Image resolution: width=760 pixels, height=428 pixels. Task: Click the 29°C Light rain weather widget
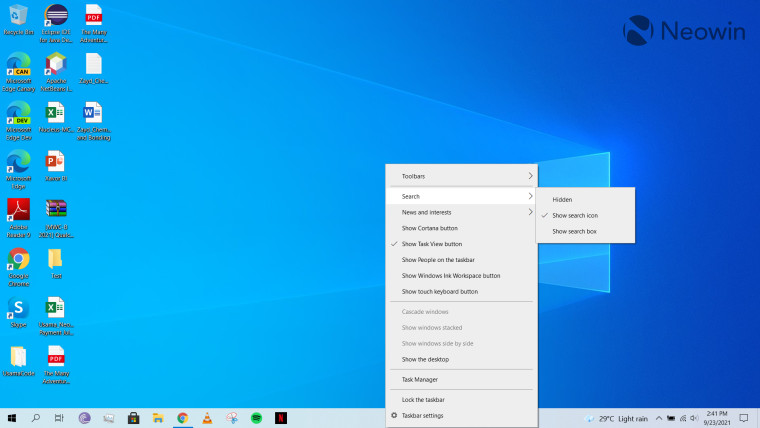[x=616, y=418]
